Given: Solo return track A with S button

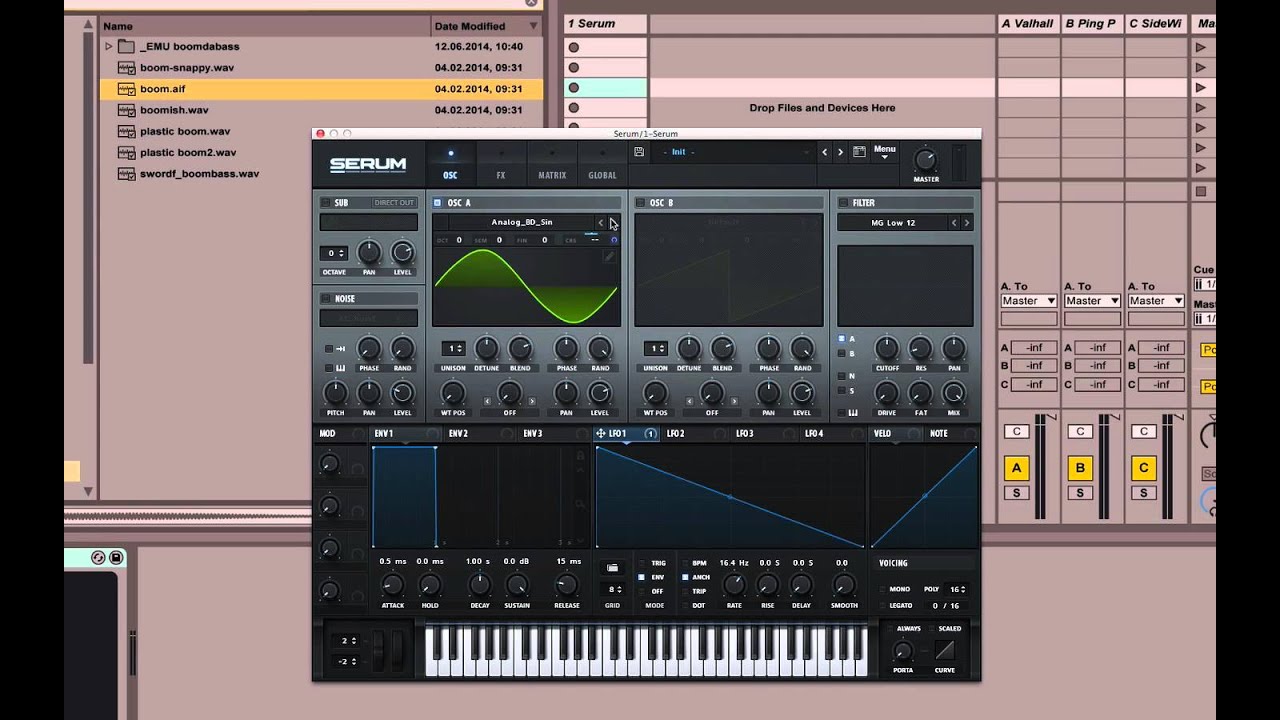Looking at the screenshot, I should 1017,493.
